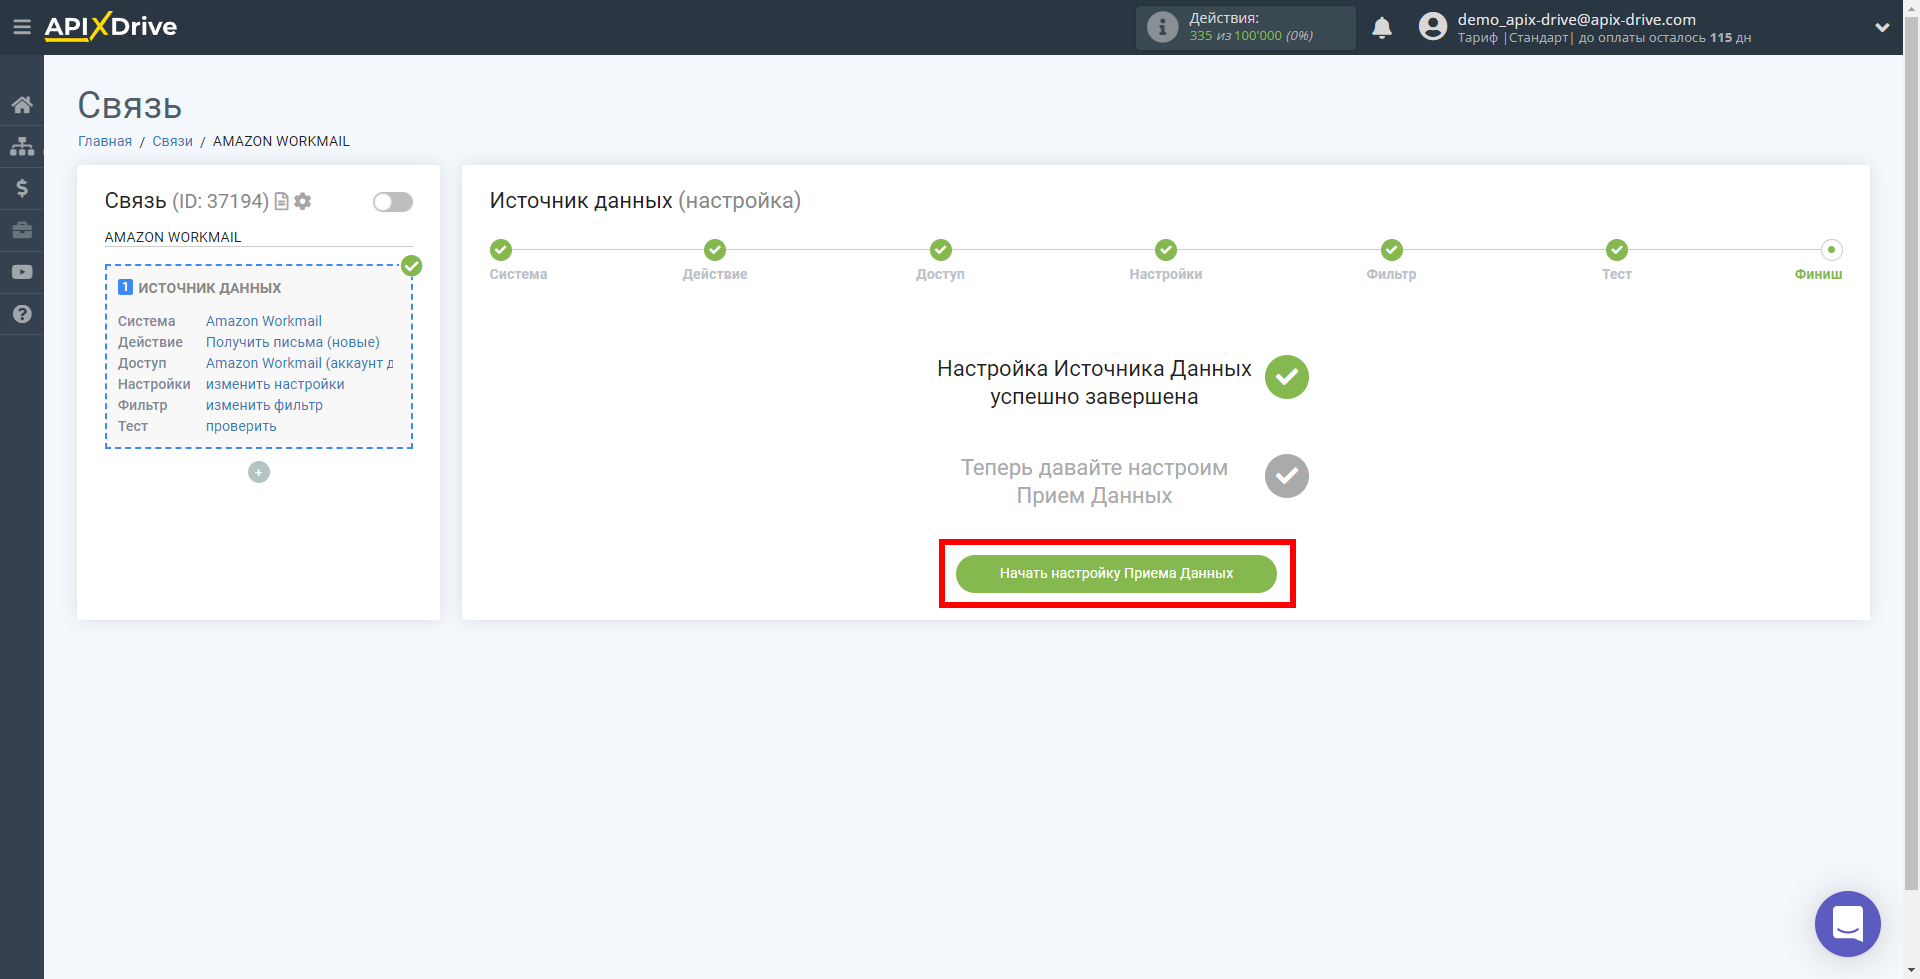Go to the Фильтр step marker
This screenshot has width=1920, height=979.
point(1392,250)
